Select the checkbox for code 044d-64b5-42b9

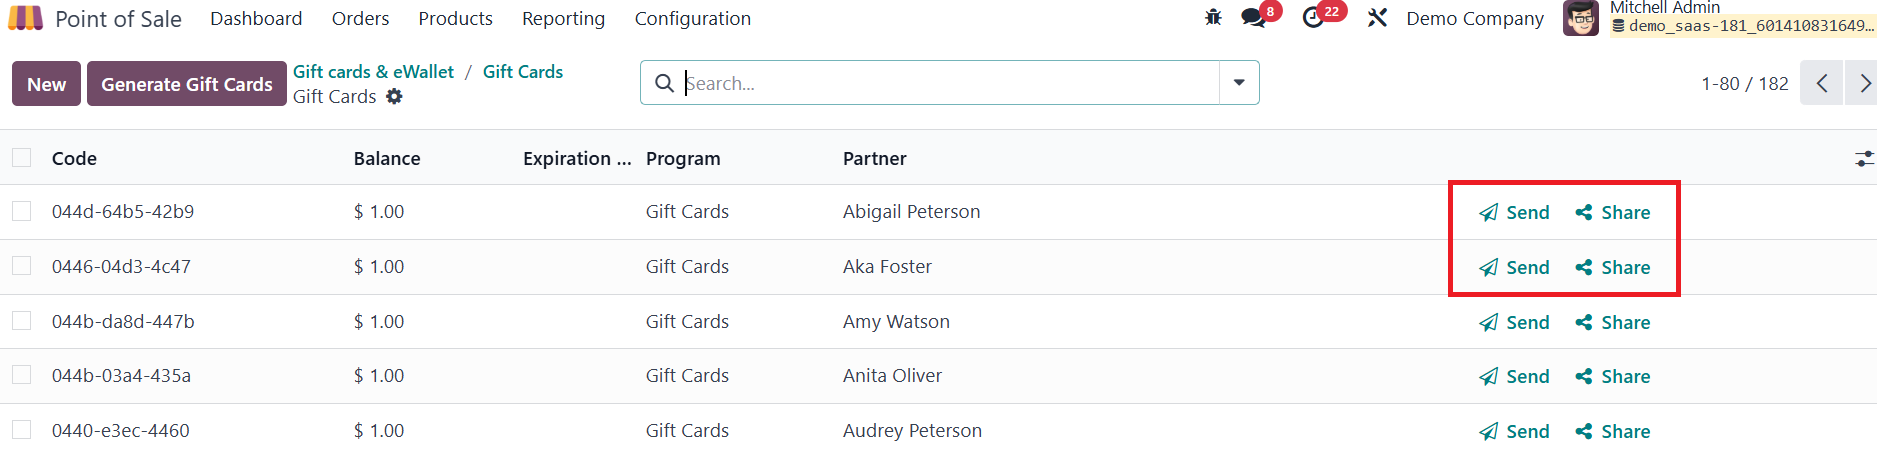click(x=22, y=211)
